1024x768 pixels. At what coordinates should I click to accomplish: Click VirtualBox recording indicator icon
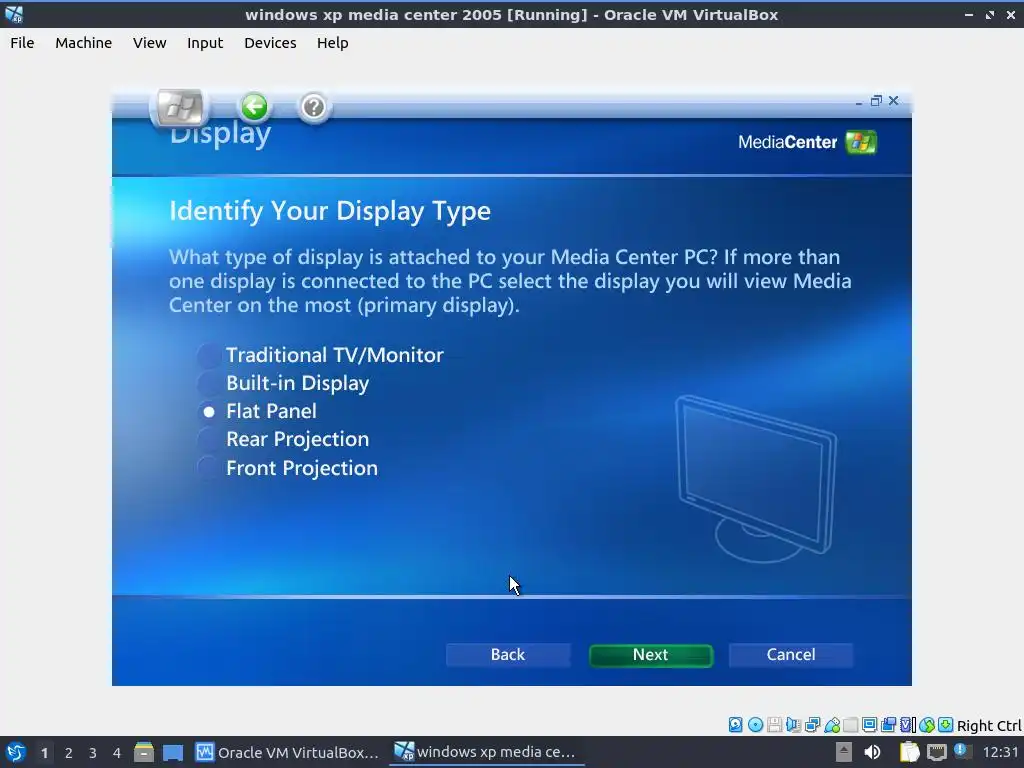[888, 724]
